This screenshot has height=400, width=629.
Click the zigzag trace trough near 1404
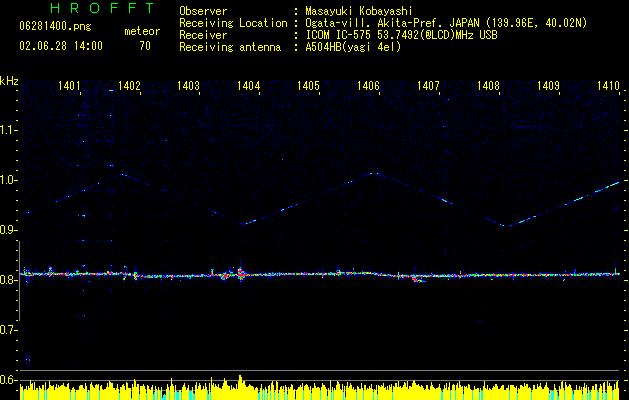point(244,224)
